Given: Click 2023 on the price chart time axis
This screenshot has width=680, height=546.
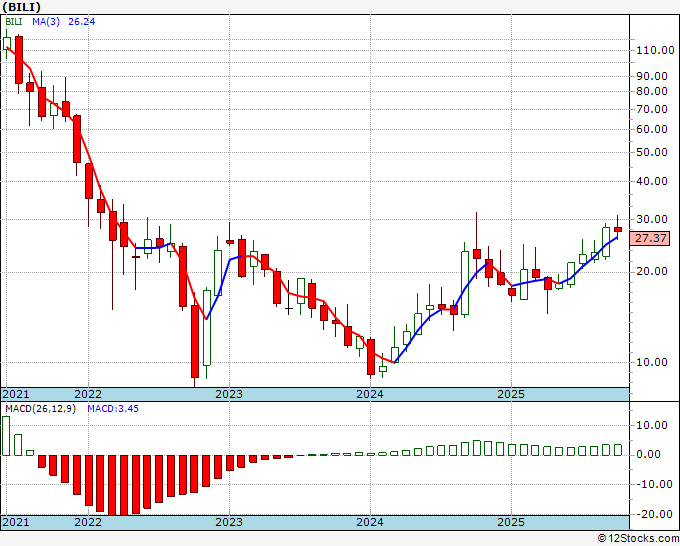Looking at the screenshot, I should tap(229, 394).
